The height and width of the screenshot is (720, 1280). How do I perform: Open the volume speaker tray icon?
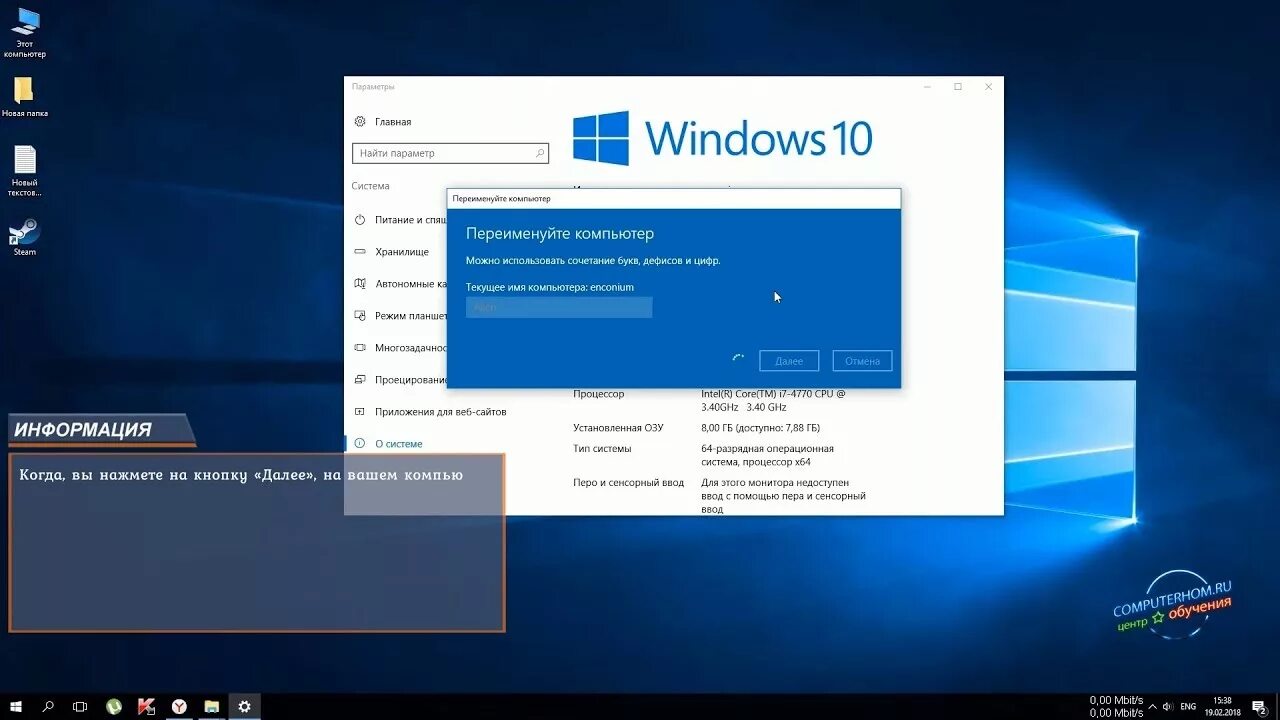pos(1170,706)
